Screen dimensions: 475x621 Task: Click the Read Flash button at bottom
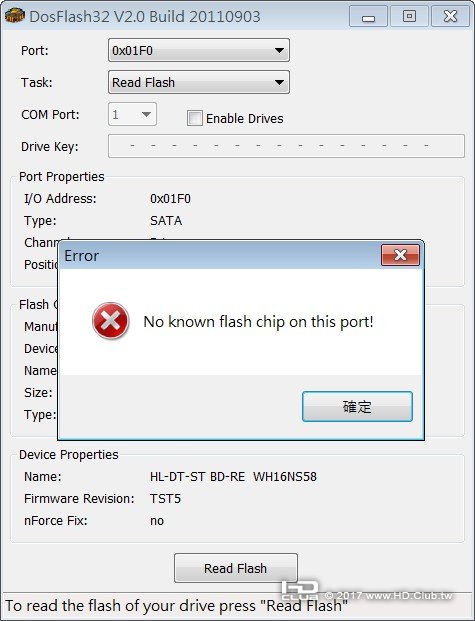click(236, 568)
